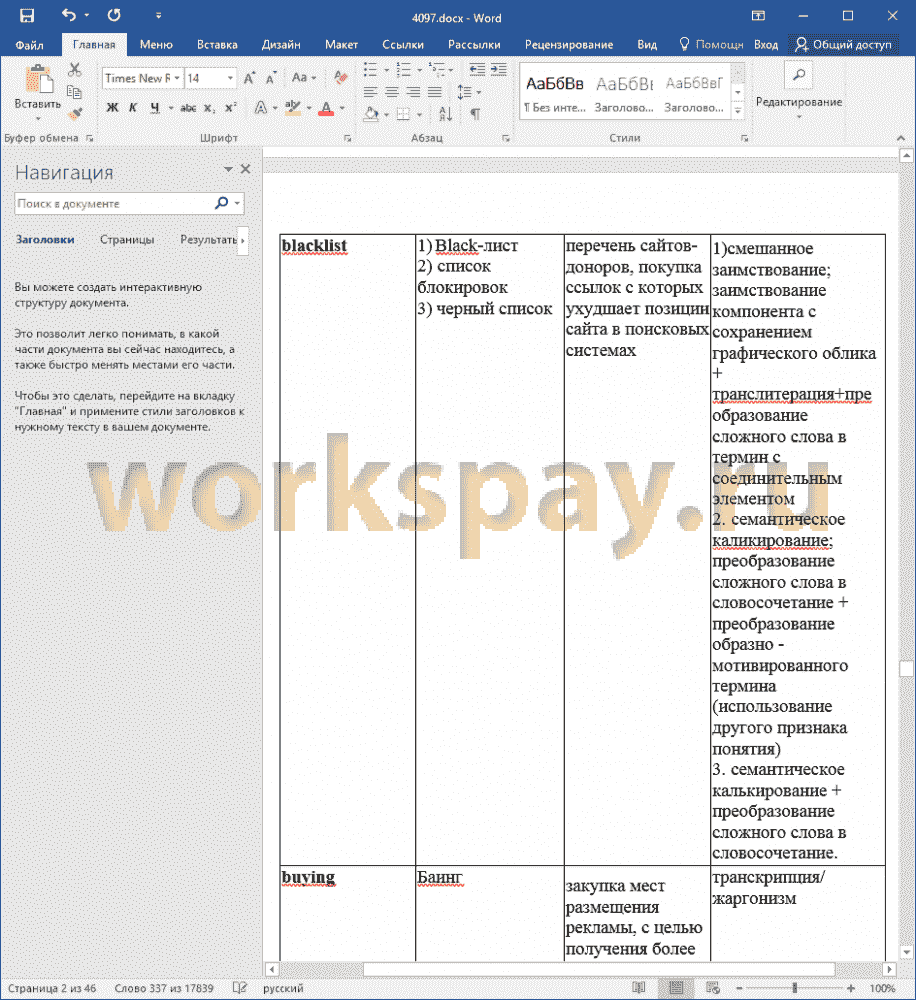Decrease font size with the smaller A icon

tap(271, 78)
